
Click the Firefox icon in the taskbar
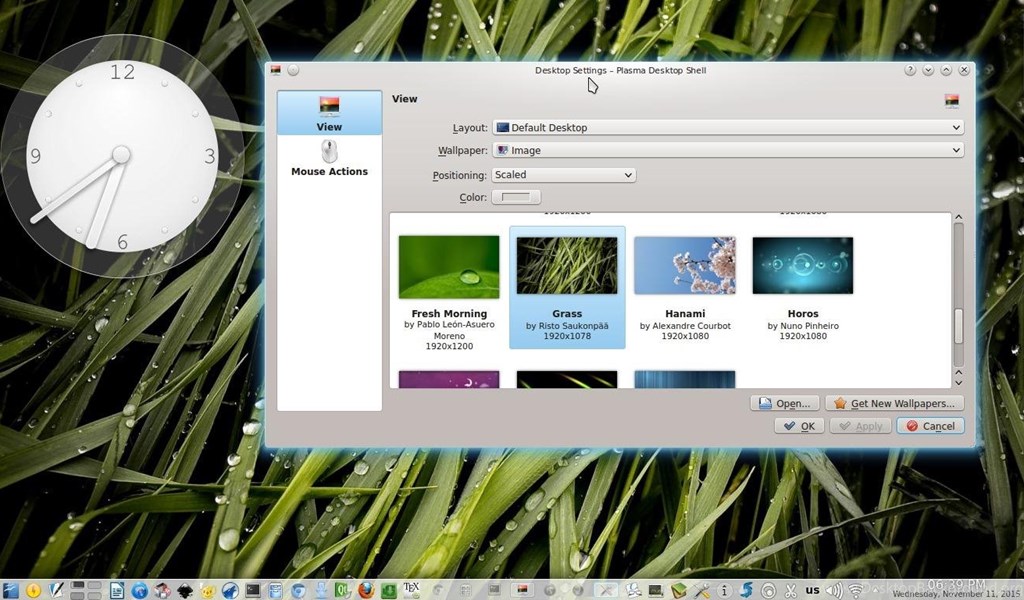pos(365,590)
